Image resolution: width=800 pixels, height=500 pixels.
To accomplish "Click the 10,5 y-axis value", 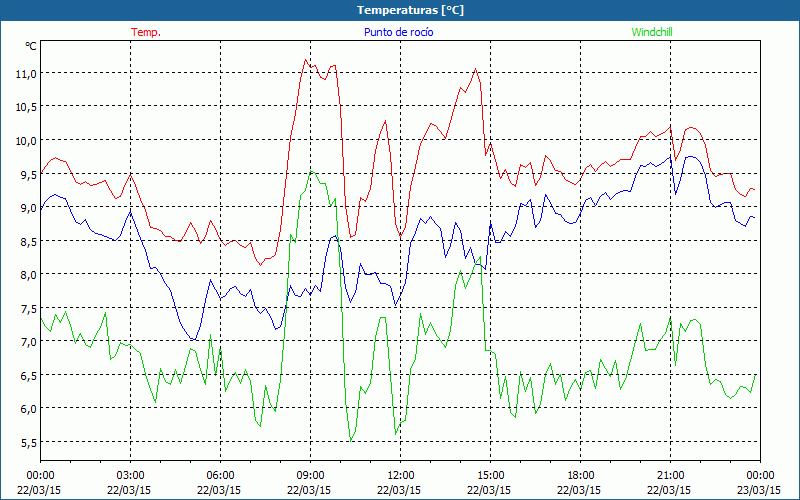I will point(26,107).
